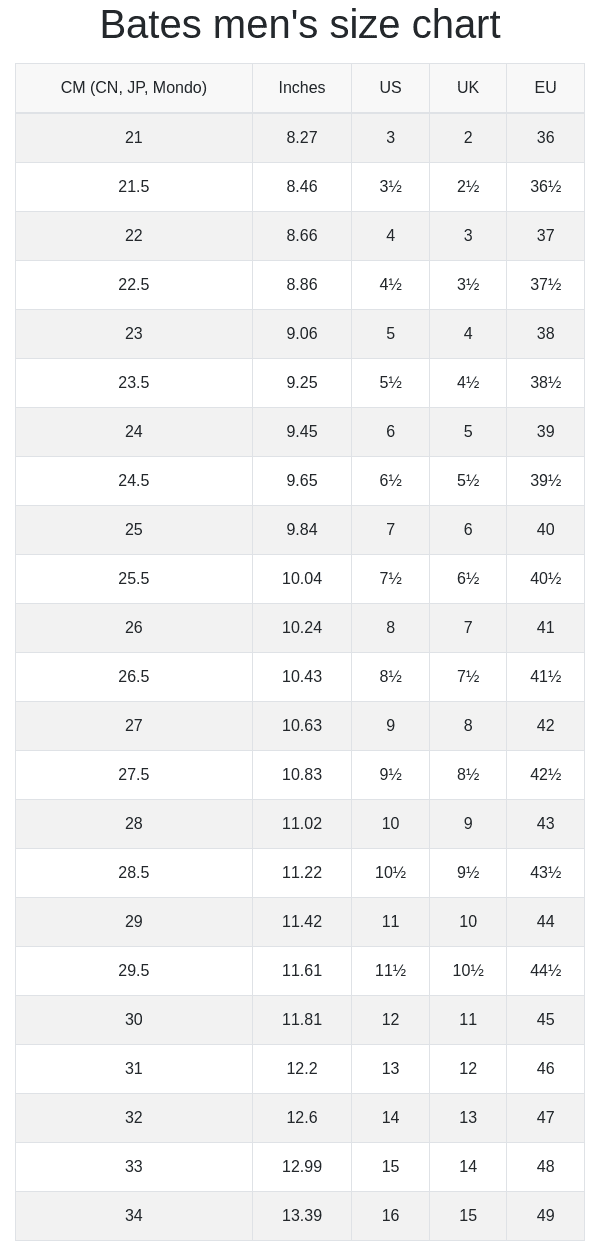The height and width of the screenshot is (1256, 600).
Task: Select the 10.04 inches cell
Action: pyautogui.click(x=302, y=579)
